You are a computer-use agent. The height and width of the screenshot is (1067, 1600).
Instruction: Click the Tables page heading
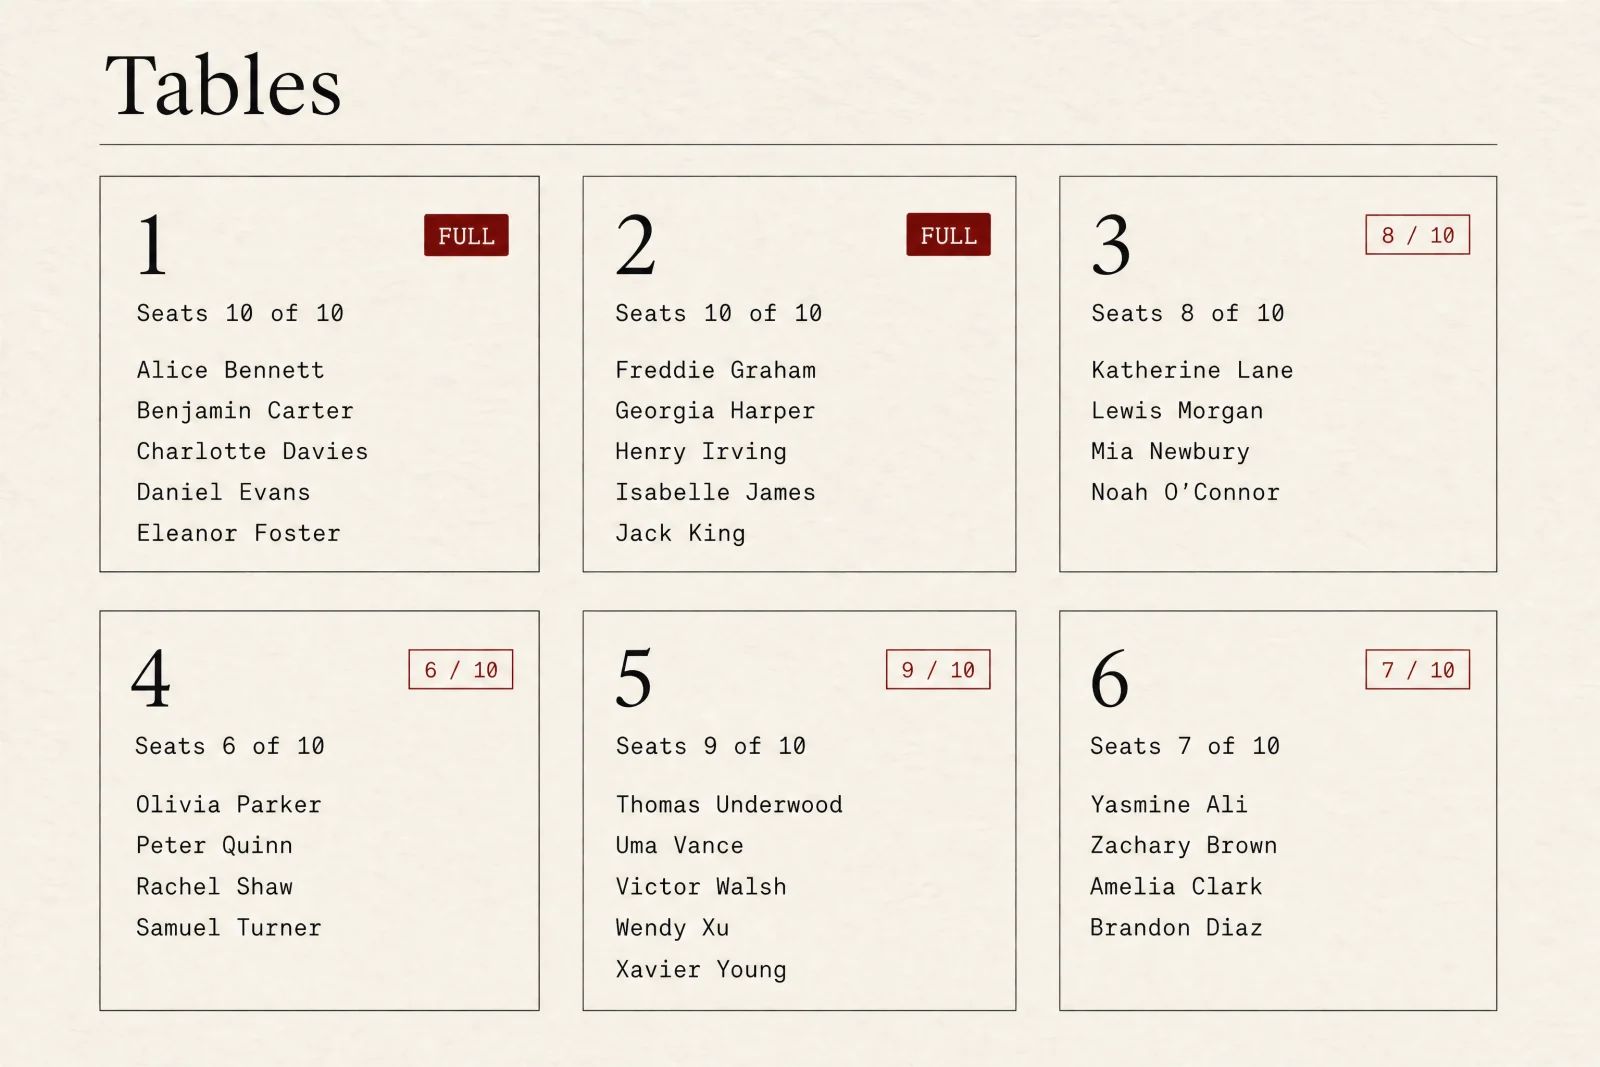(223, 85)
